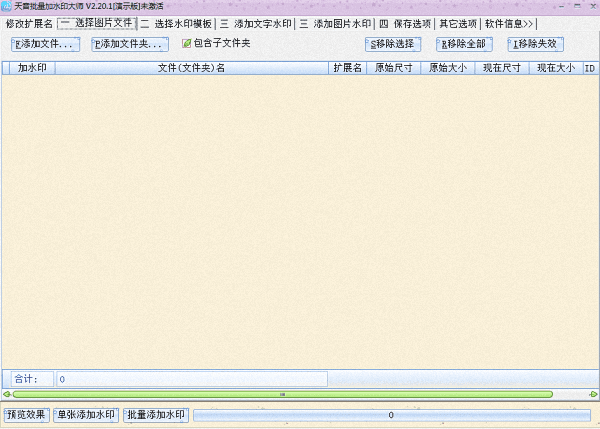Click the 单张添加水印 button
Image resolution: width=600 pixels, height=429 pixels.
[x=86, y=415]
